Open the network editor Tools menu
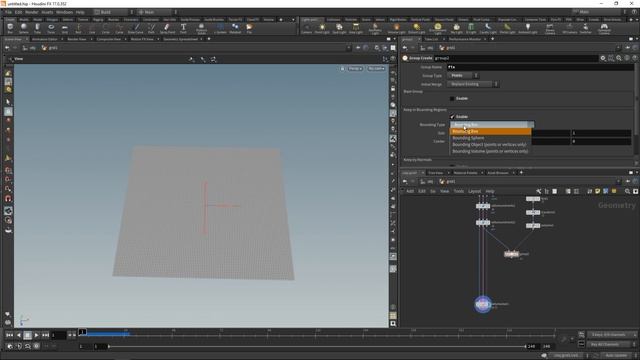Screen dimensions: 640x360 (459, 191)
